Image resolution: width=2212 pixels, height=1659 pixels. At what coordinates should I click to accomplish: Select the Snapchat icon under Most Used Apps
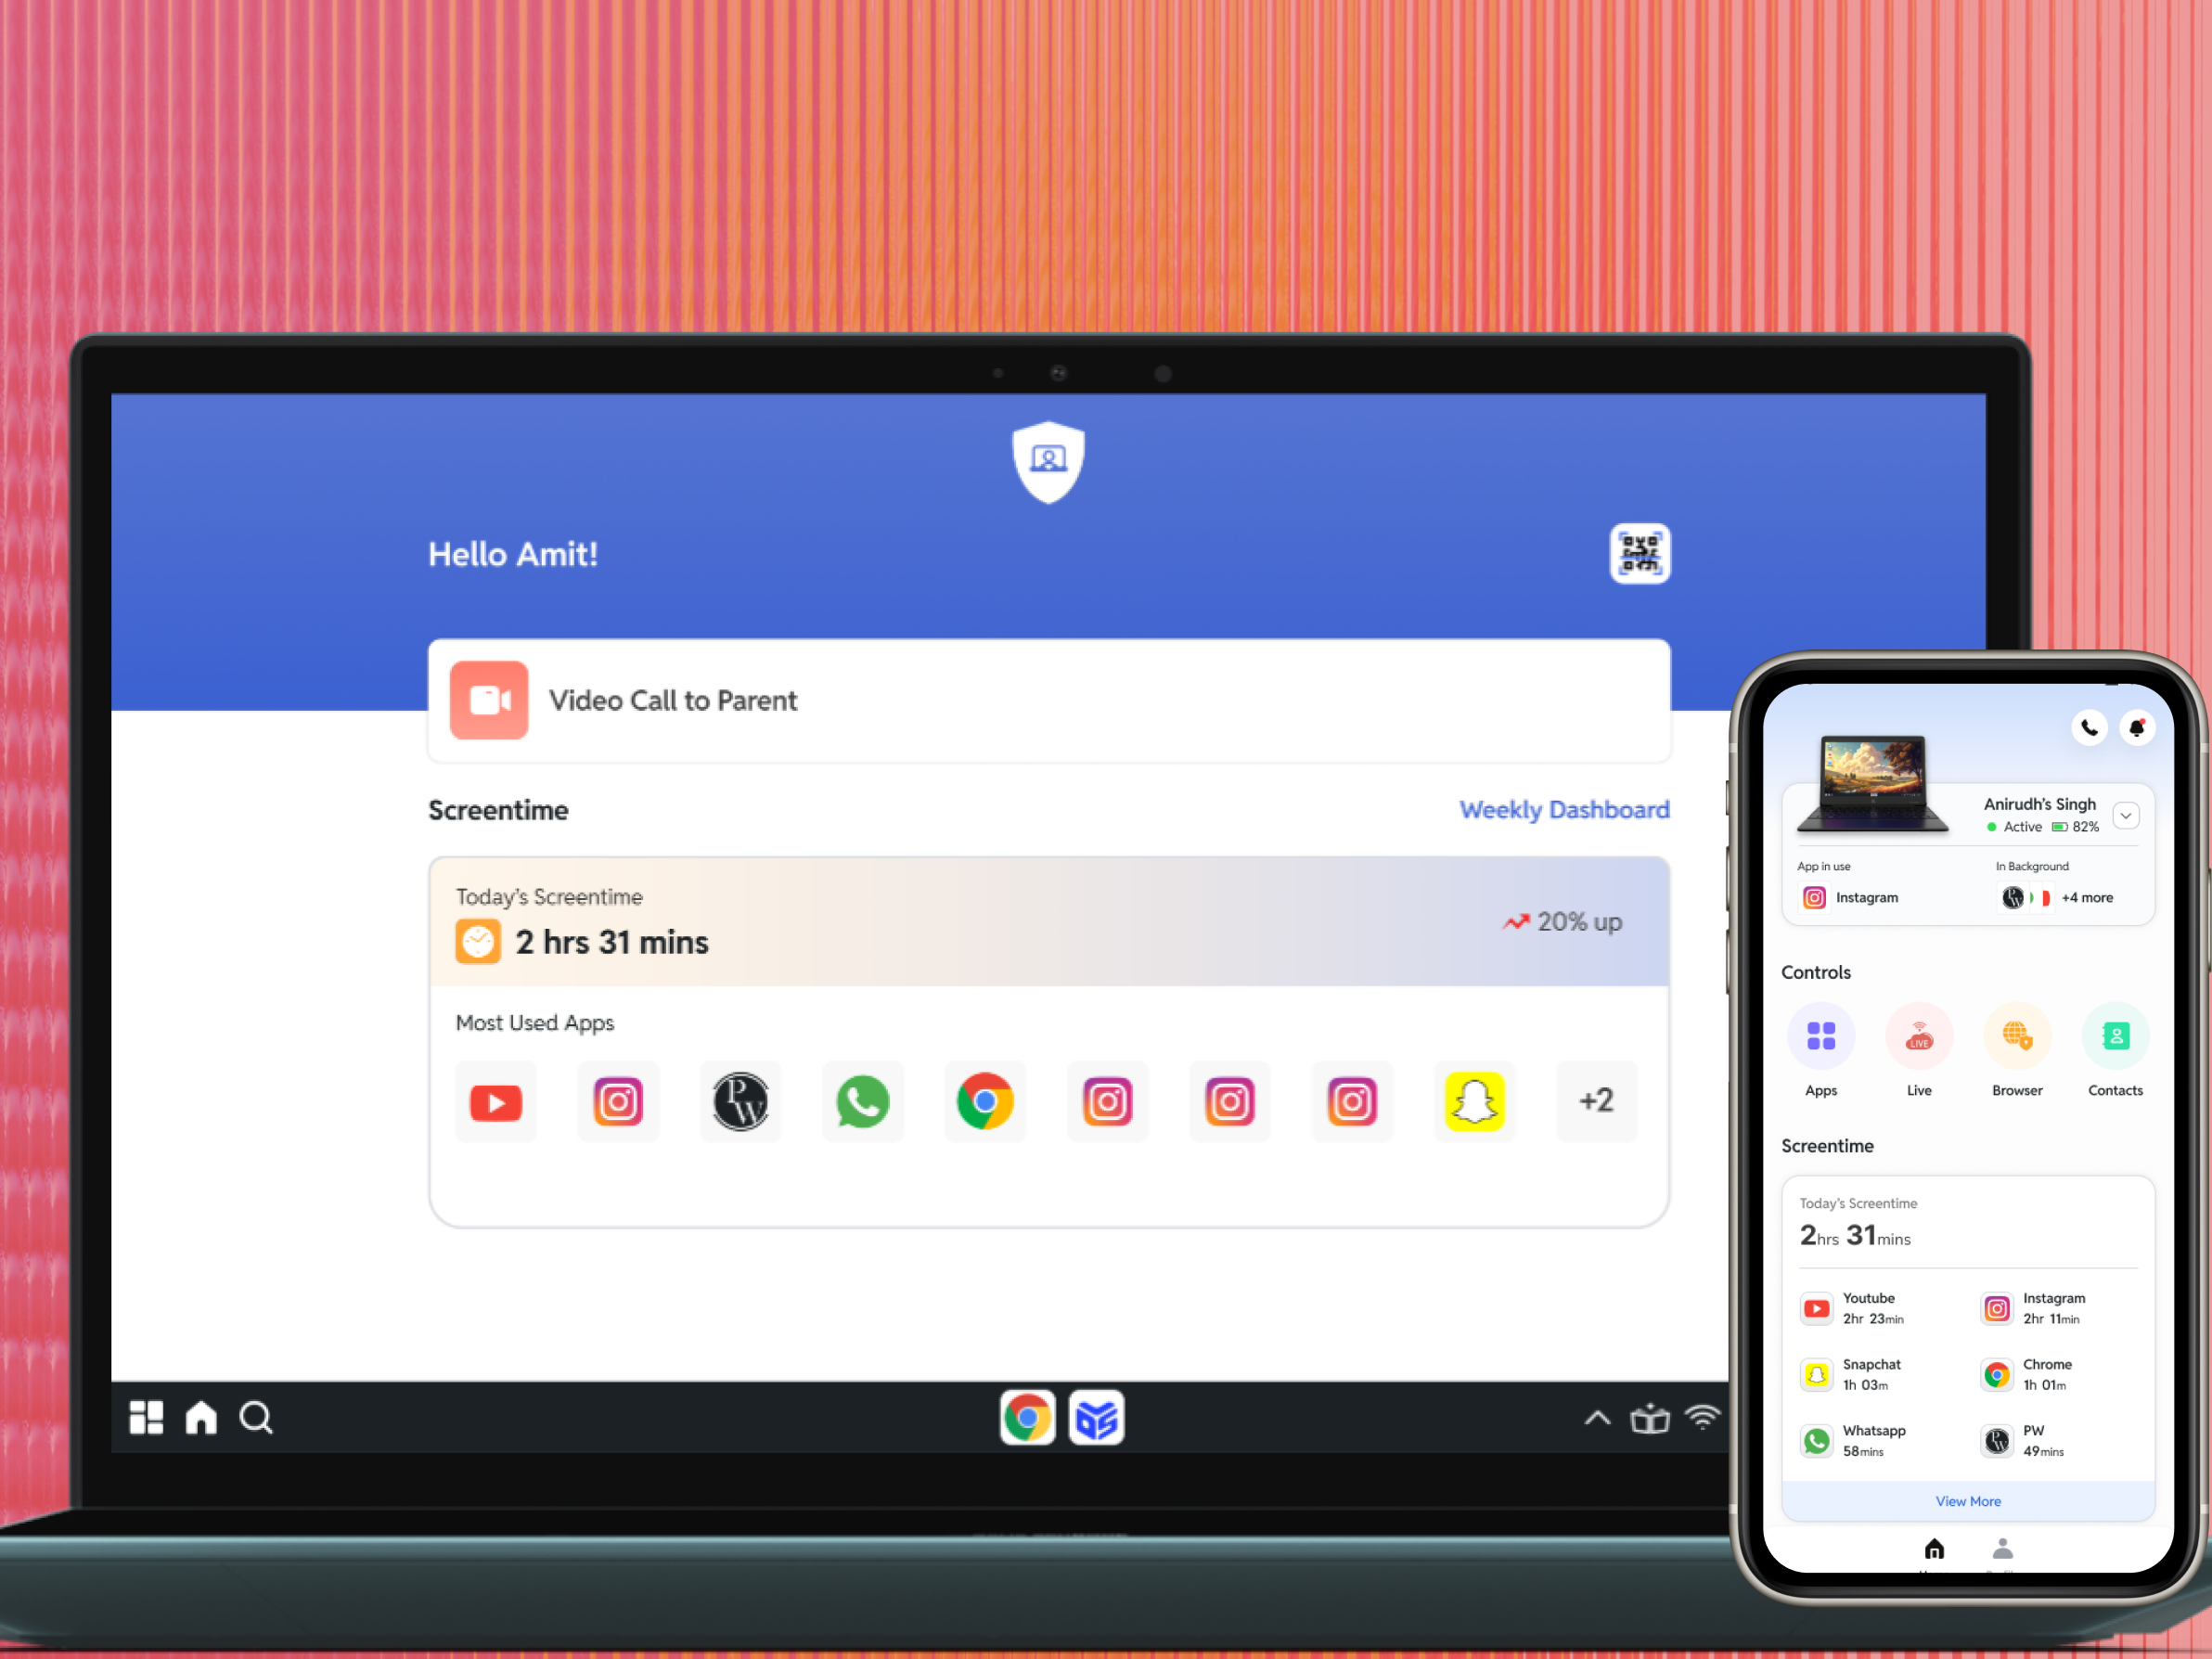[x=1475, y=1101]
